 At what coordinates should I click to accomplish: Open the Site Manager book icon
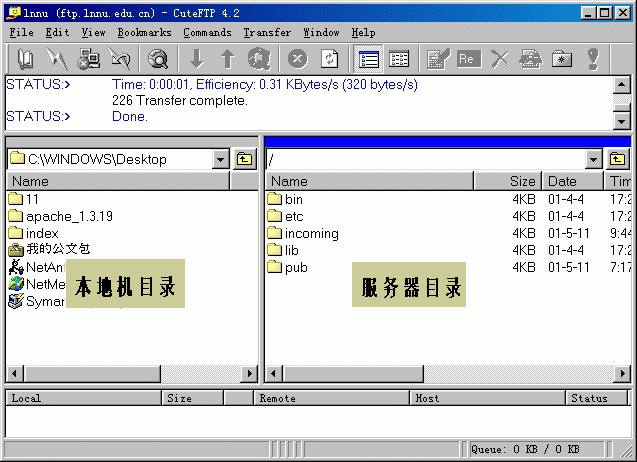pos(26,59)
